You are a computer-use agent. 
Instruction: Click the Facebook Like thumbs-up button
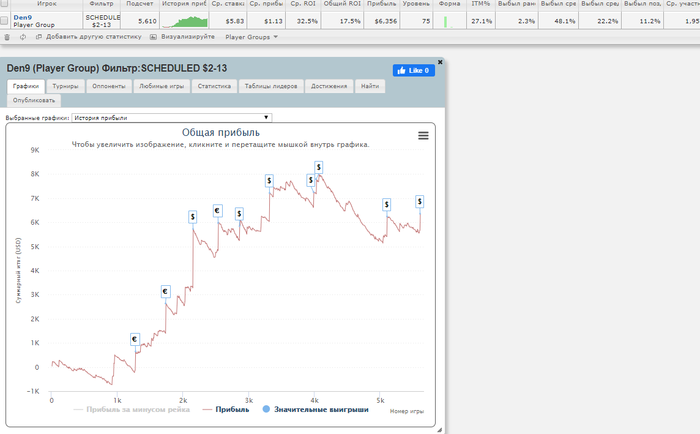(413, 71)
